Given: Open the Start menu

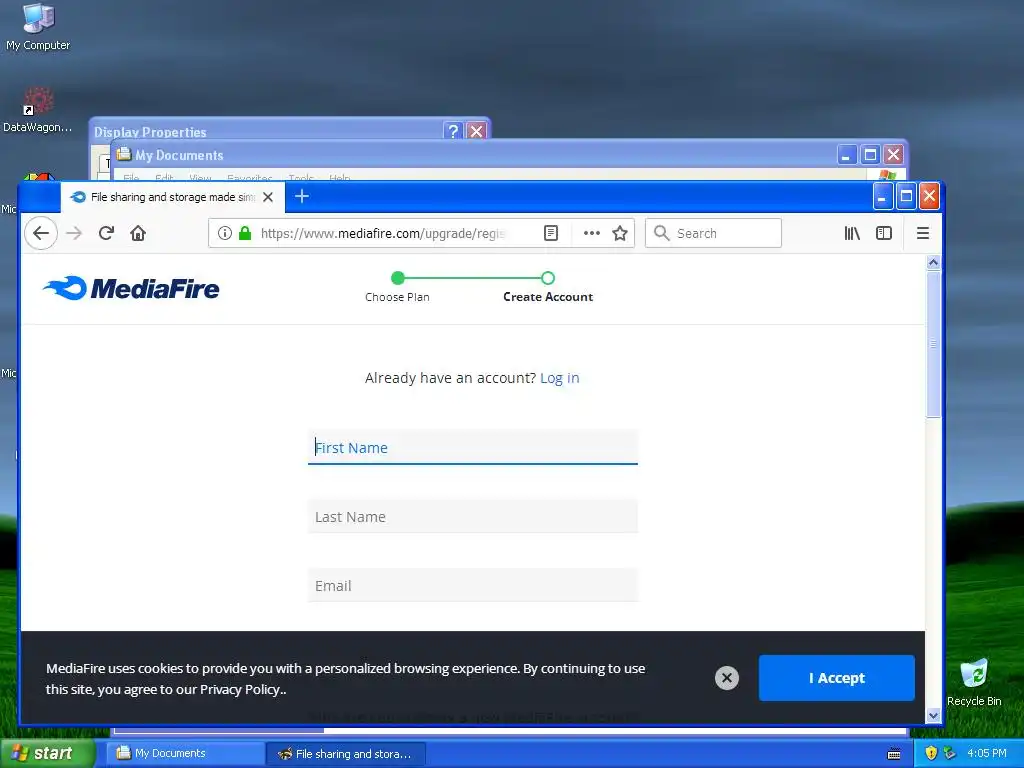Looking at the screenshot, I should point(48,754).
